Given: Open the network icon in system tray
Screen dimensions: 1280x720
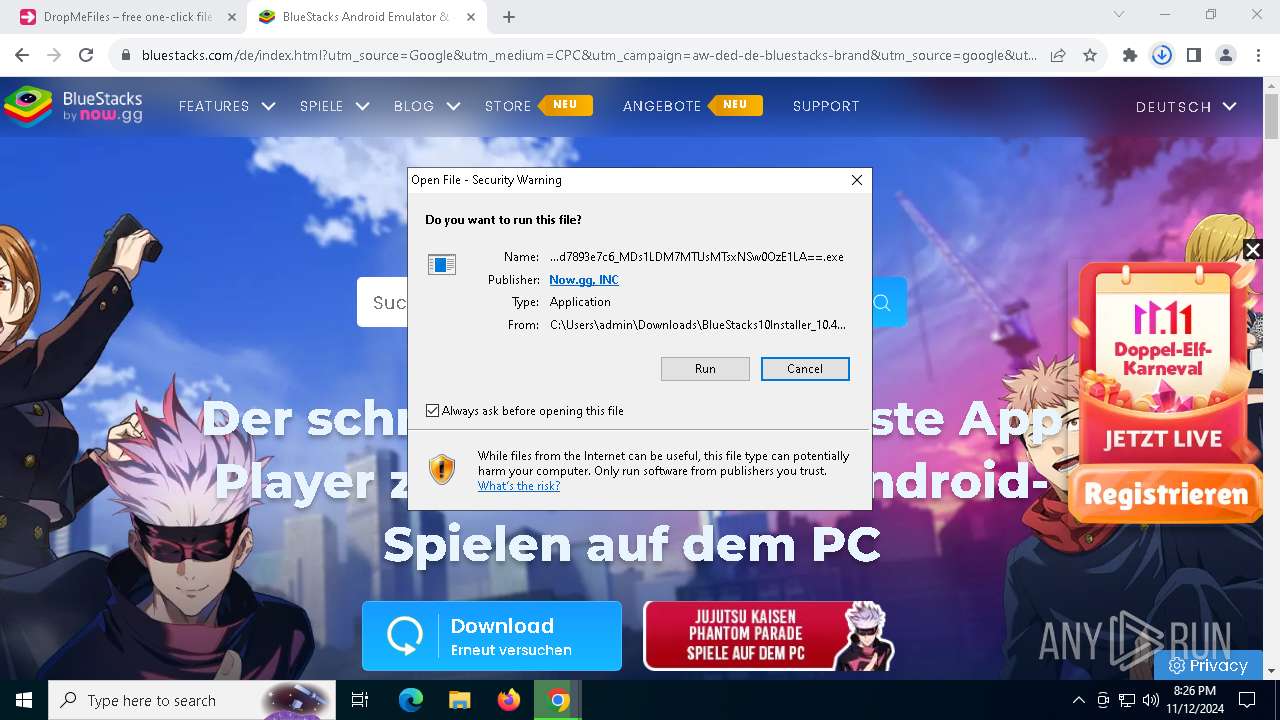Looking at the screenshot, I should click(1127, 700).
